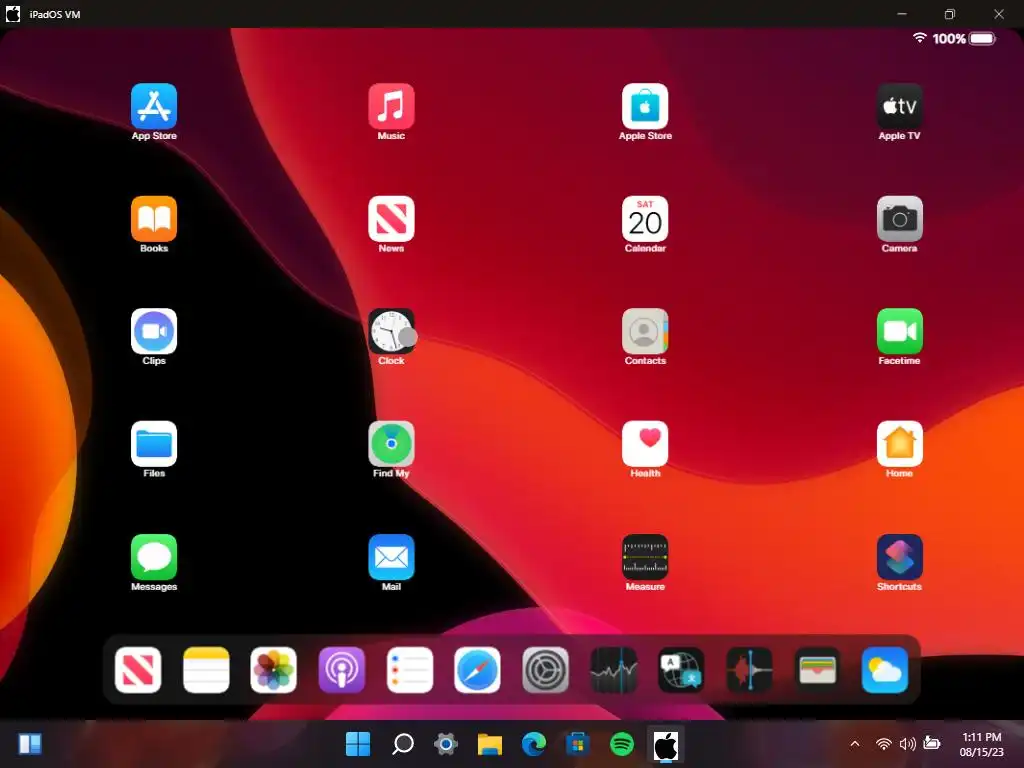Open the Calendar app showing SAT 20
The width and height of the screenshot is (1024, 768).
(645, 219)
